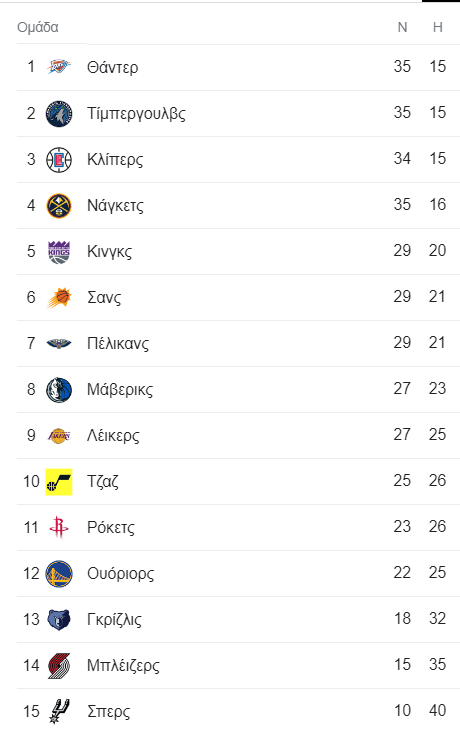Open the Kings logo icon
The image size is (460, 743).
[x=59, y=252]
